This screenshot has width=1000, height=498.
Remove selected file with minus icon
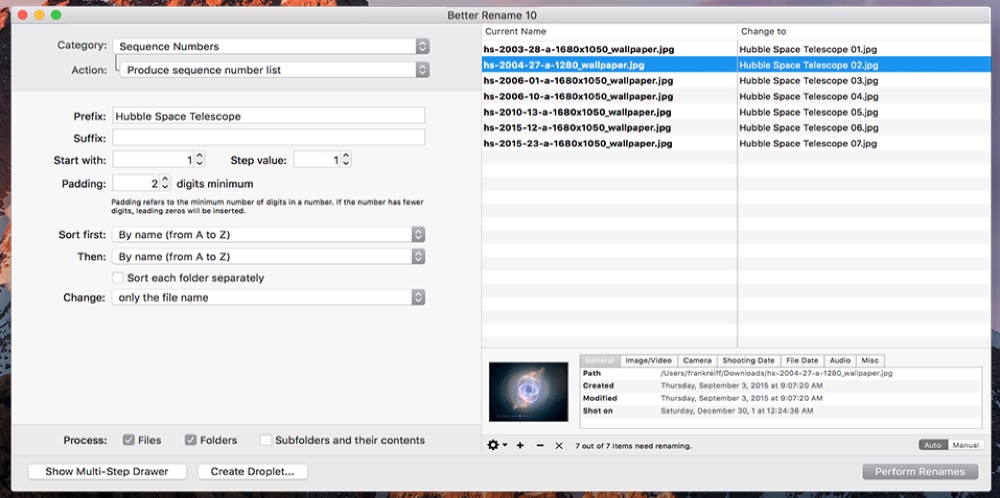(540, 445)
